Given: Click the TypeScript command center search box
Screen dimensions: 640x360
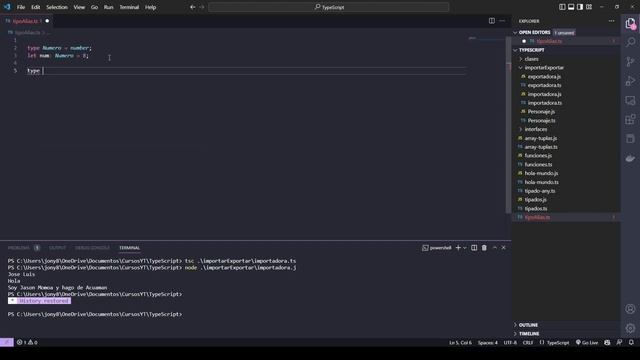Looking at the screenshot, I should click(329, 7).
